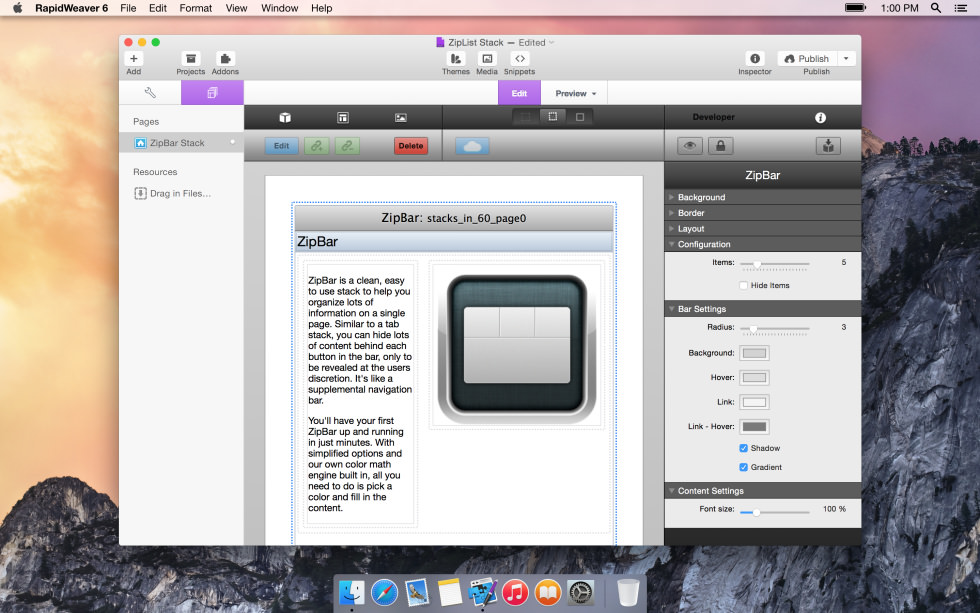Open Spotlight search in menu bar

[936, 8]
